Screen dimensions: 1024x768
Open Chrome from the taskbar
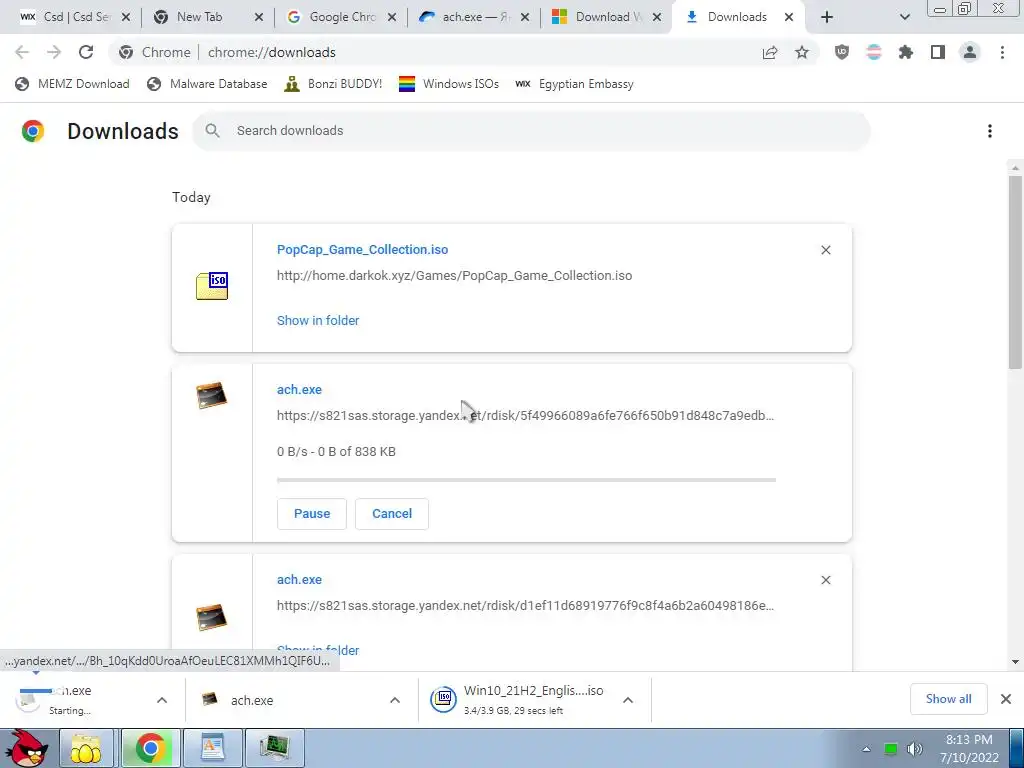150,748
